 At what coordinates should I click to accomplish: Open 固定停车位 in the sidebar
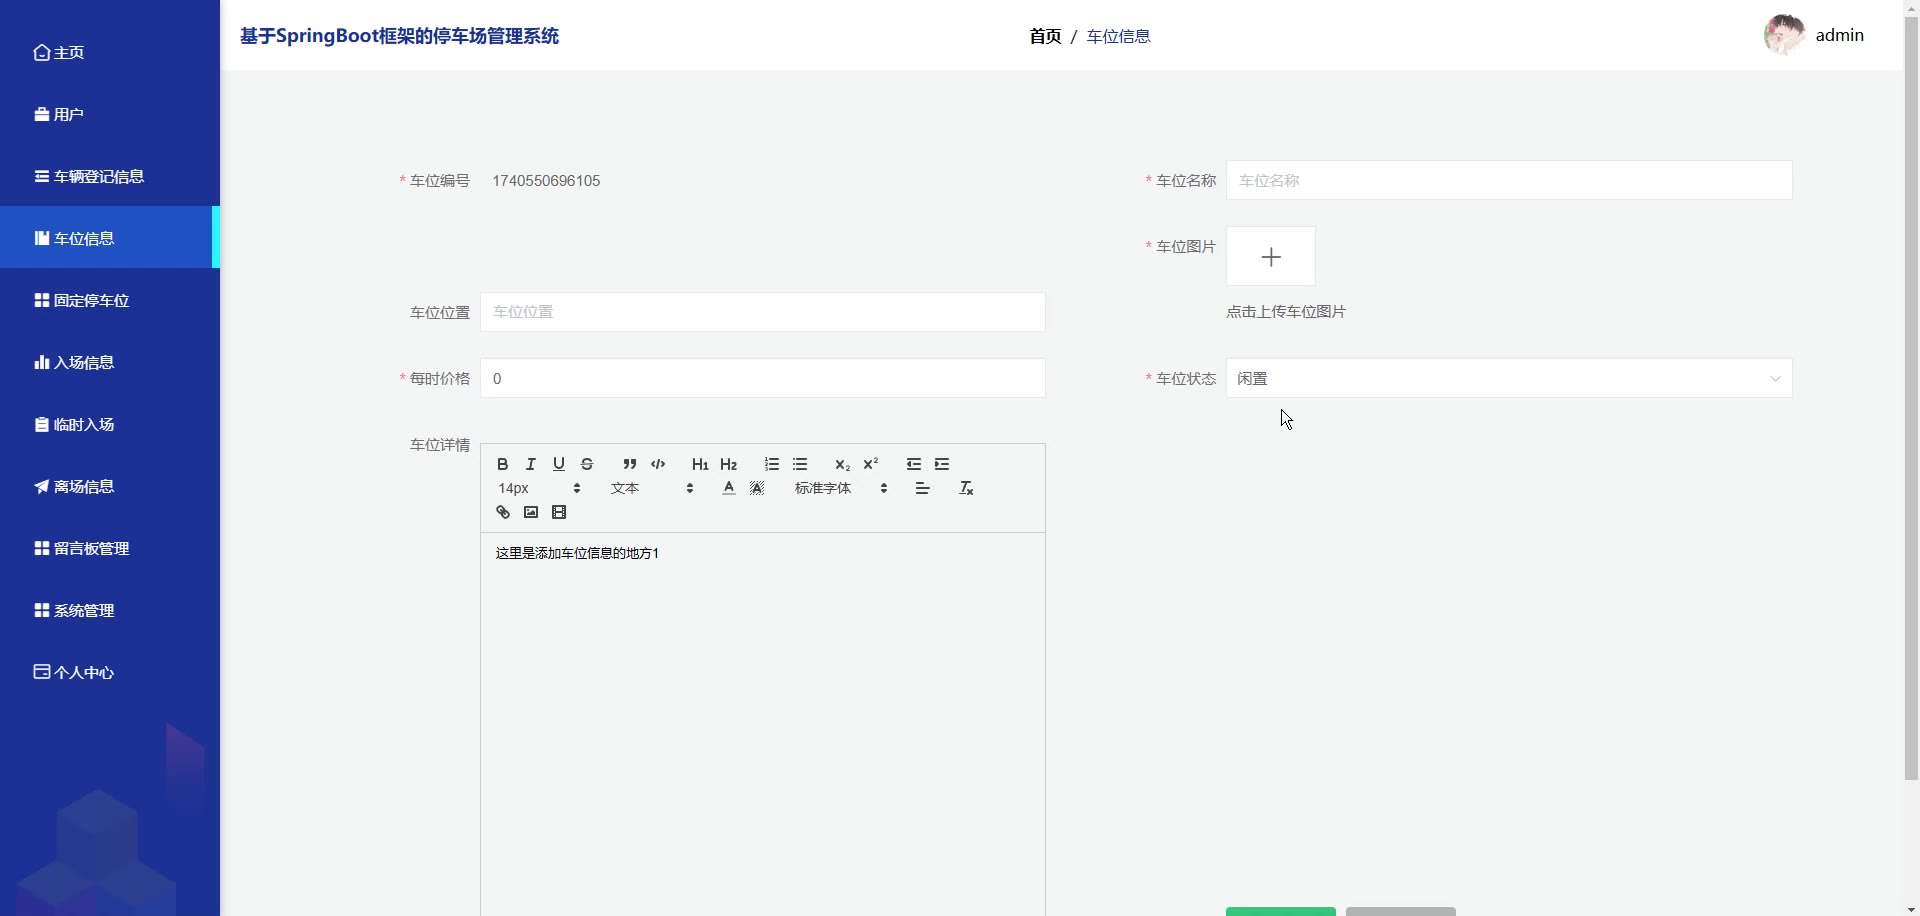(x=91, y=301)
